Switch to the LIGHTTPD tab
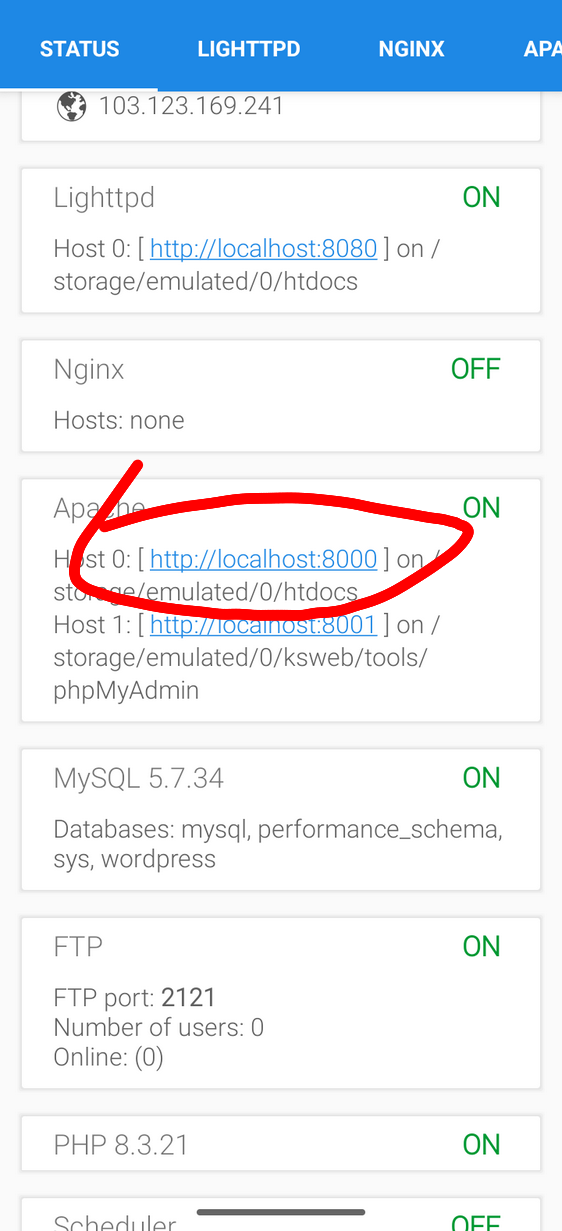The height and width of the screenshot is (1231, 562). point(249,49)
